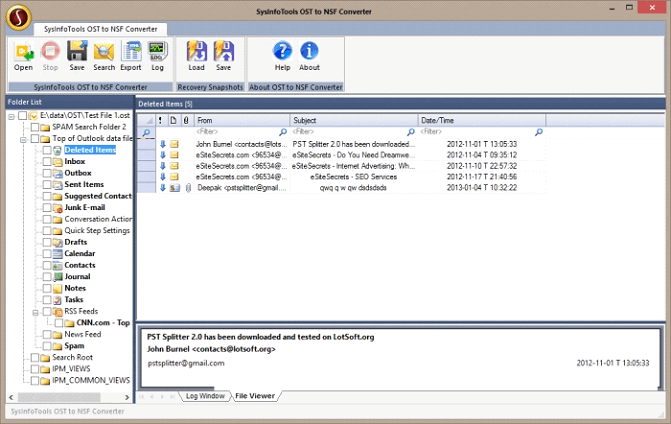Collapse the Top of Outlook data file node
The width and height of the screenshot is (671, 424).
point(24,139)
